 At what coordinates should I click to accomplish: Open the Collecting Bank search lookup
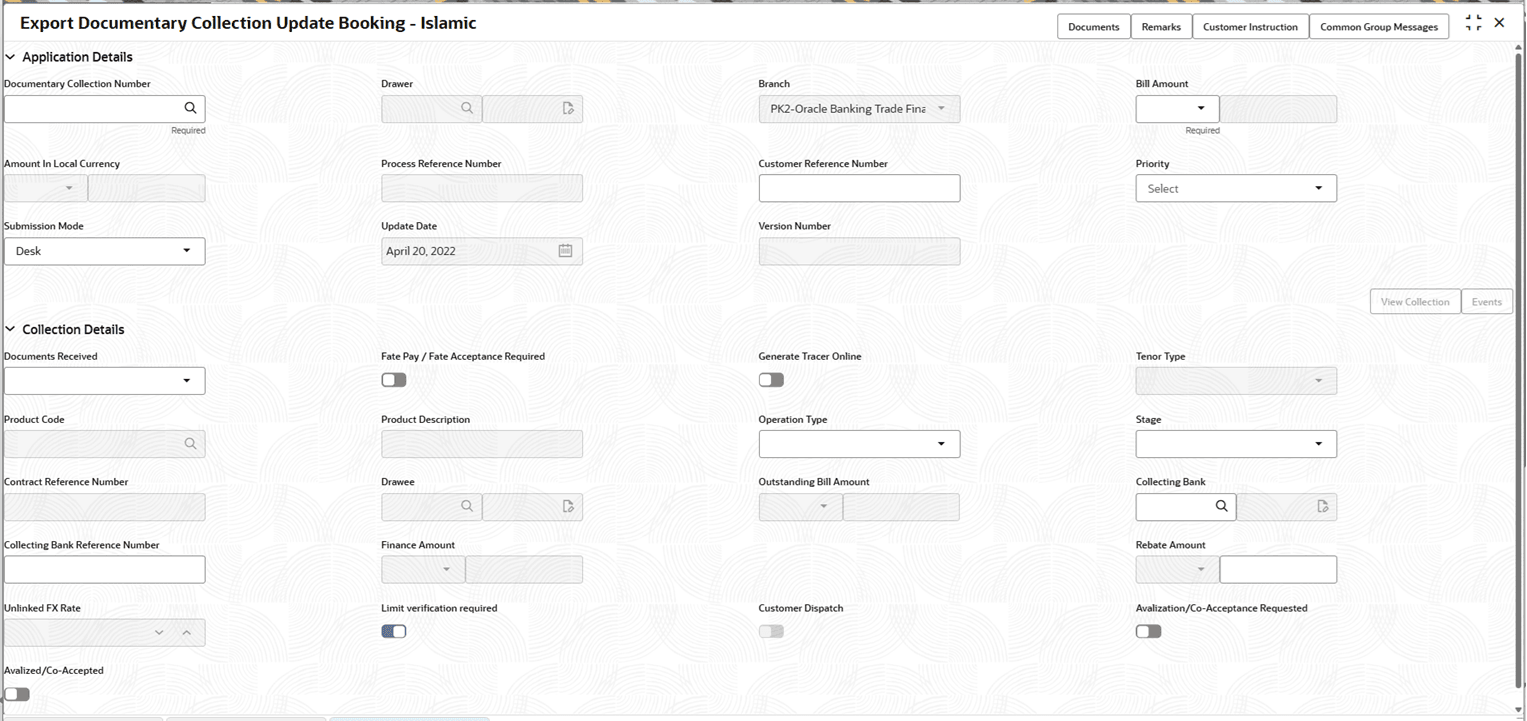point(1220,506)
